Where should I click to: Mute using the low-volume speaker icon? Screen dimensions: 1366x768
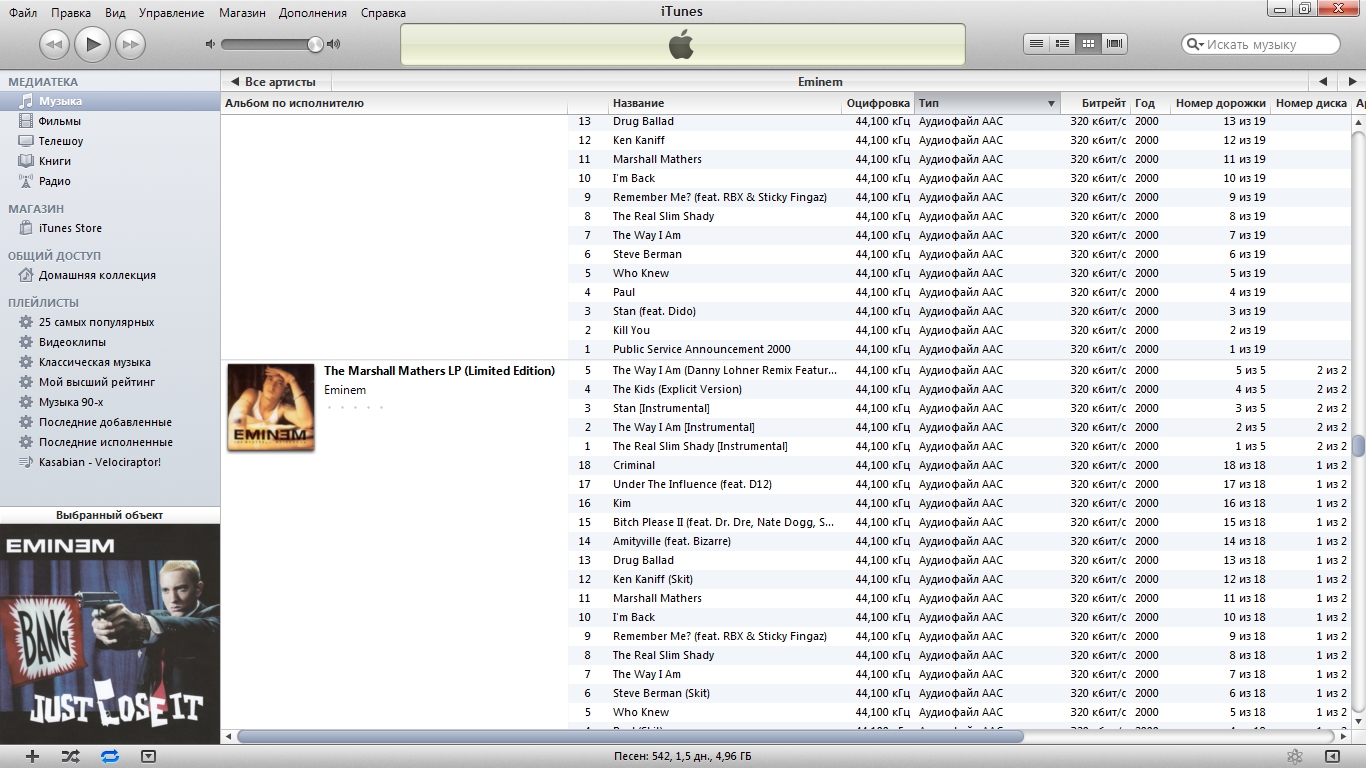tap(210, 44)
